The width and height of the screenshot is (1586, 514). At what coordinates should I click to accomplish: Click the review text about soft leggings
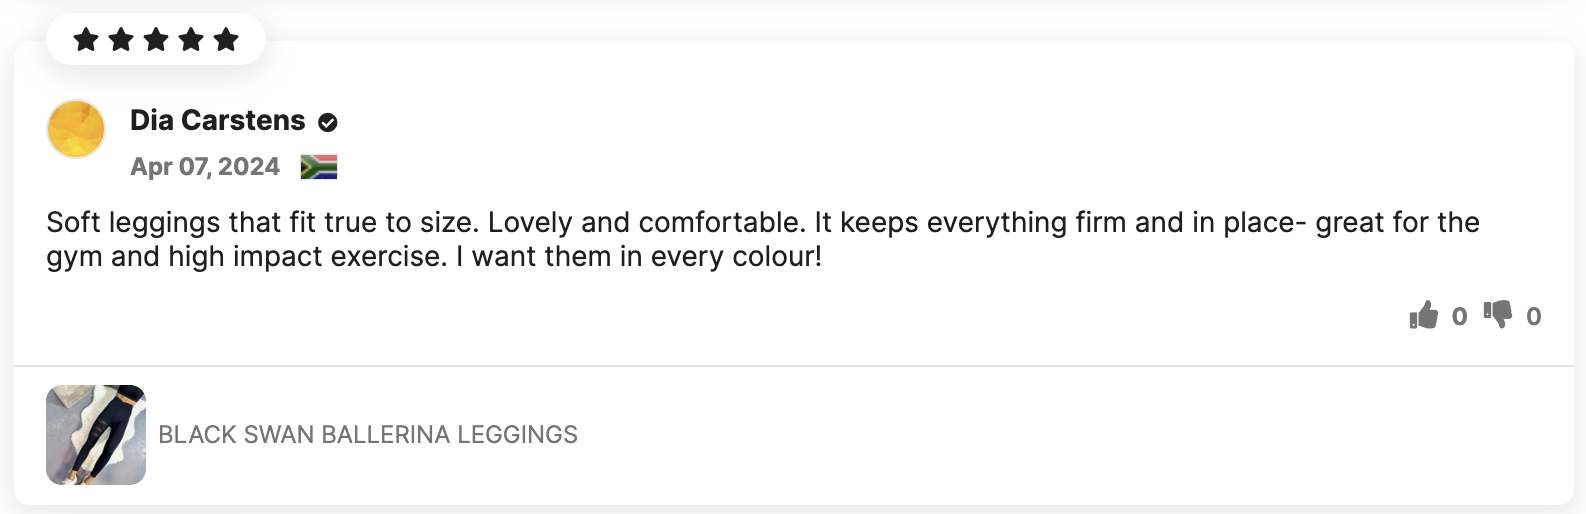point(762,222)
